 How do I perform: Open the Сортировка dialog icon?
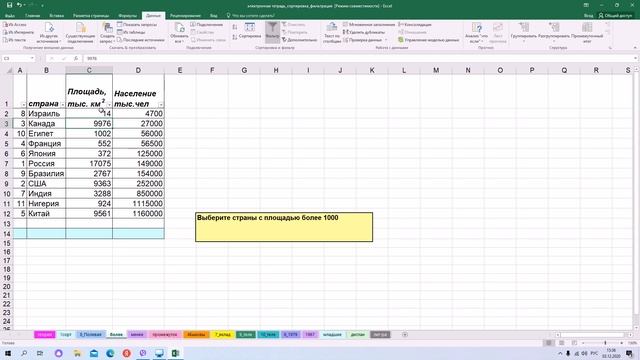tap(250, 31)
